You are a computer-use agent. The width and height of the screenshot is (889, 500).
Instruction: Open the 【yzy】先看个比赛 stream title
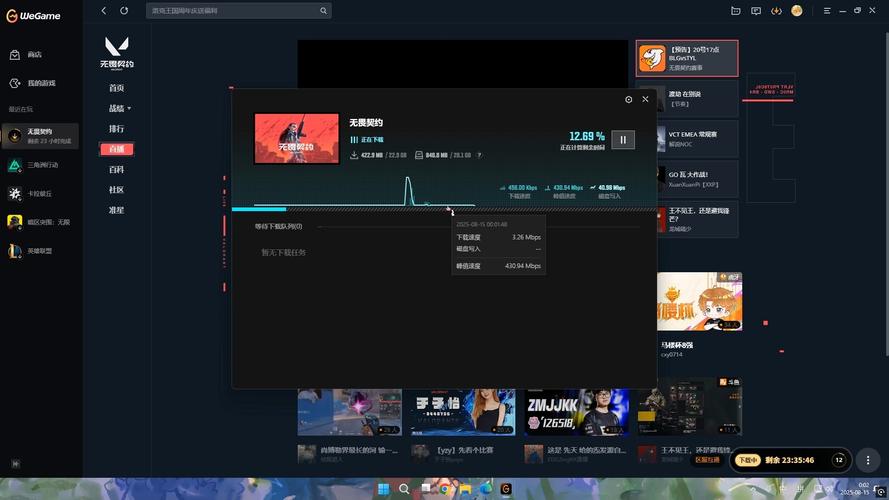(x=464, y=450)
